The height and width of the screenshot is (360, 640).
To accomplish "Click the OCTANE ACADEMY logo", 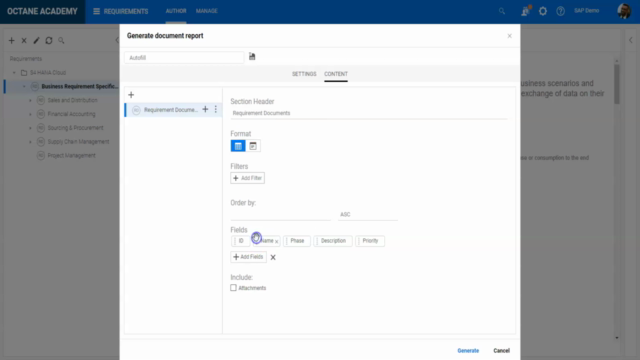I will (x=42, y=11).
